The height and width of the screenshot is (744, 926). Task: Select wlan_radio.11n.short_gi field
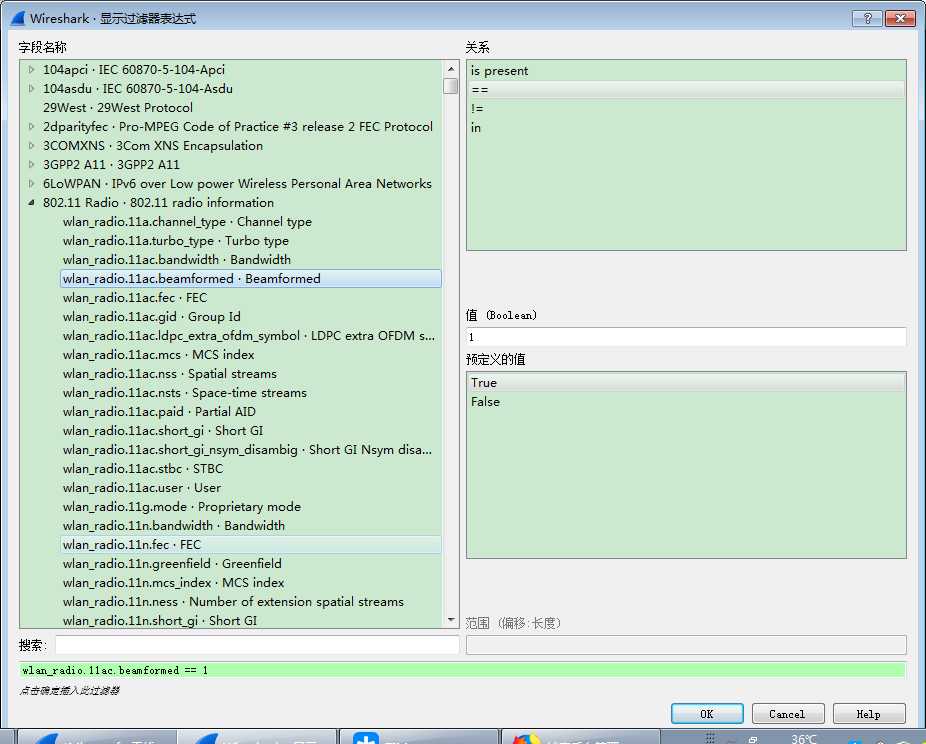pos(159,621)
